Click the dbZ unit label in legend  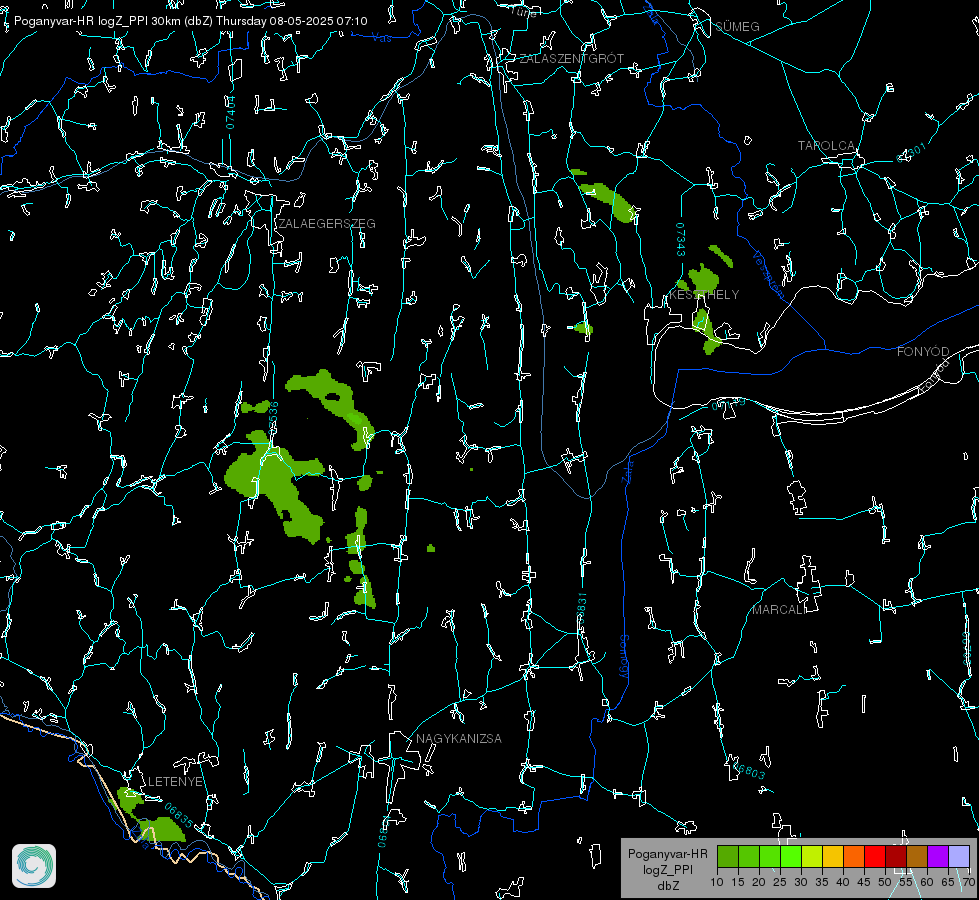667,886
